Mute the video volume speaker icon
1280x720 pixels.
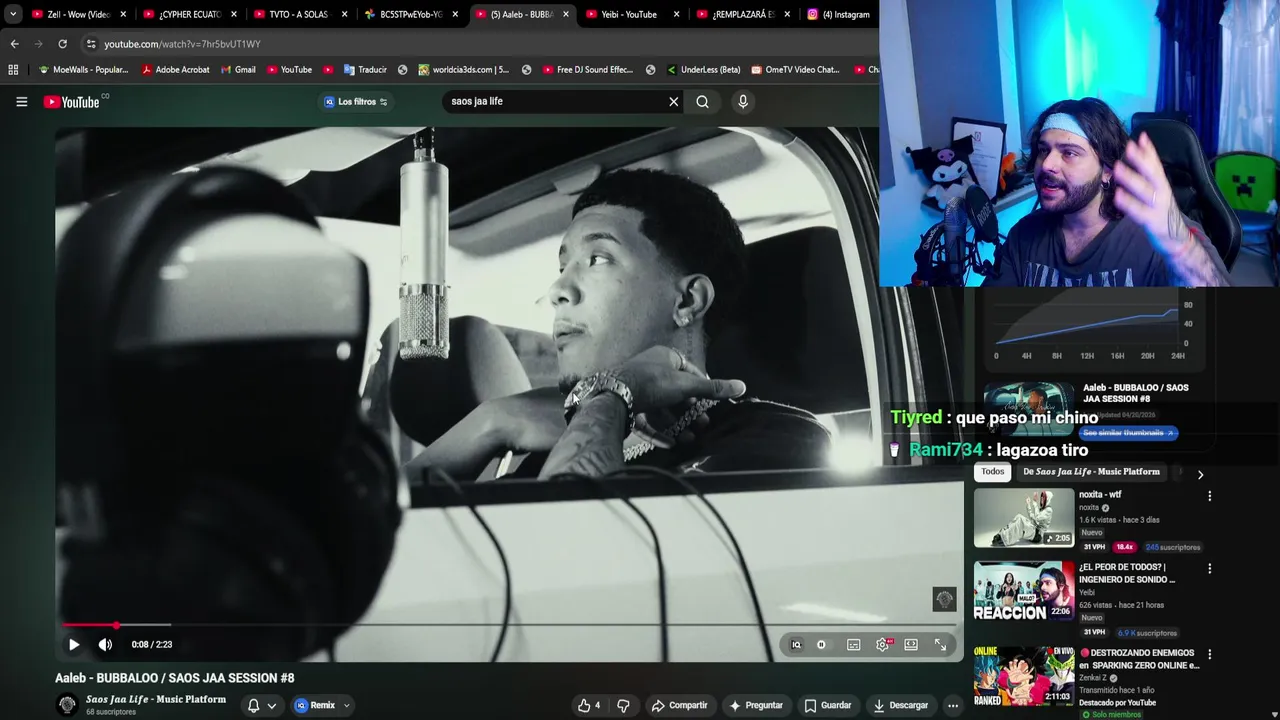click(x=105, y=645)
